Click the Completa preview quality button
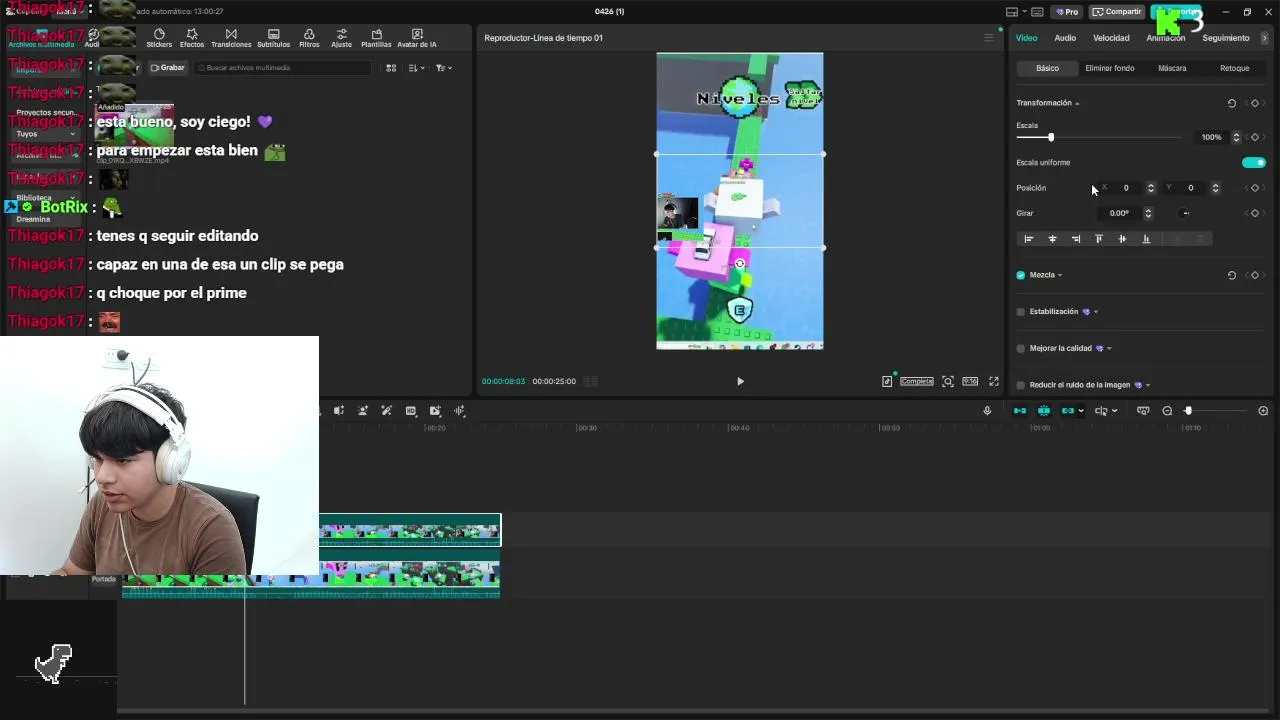1280x720 pixels. click(x=916, y=381)
